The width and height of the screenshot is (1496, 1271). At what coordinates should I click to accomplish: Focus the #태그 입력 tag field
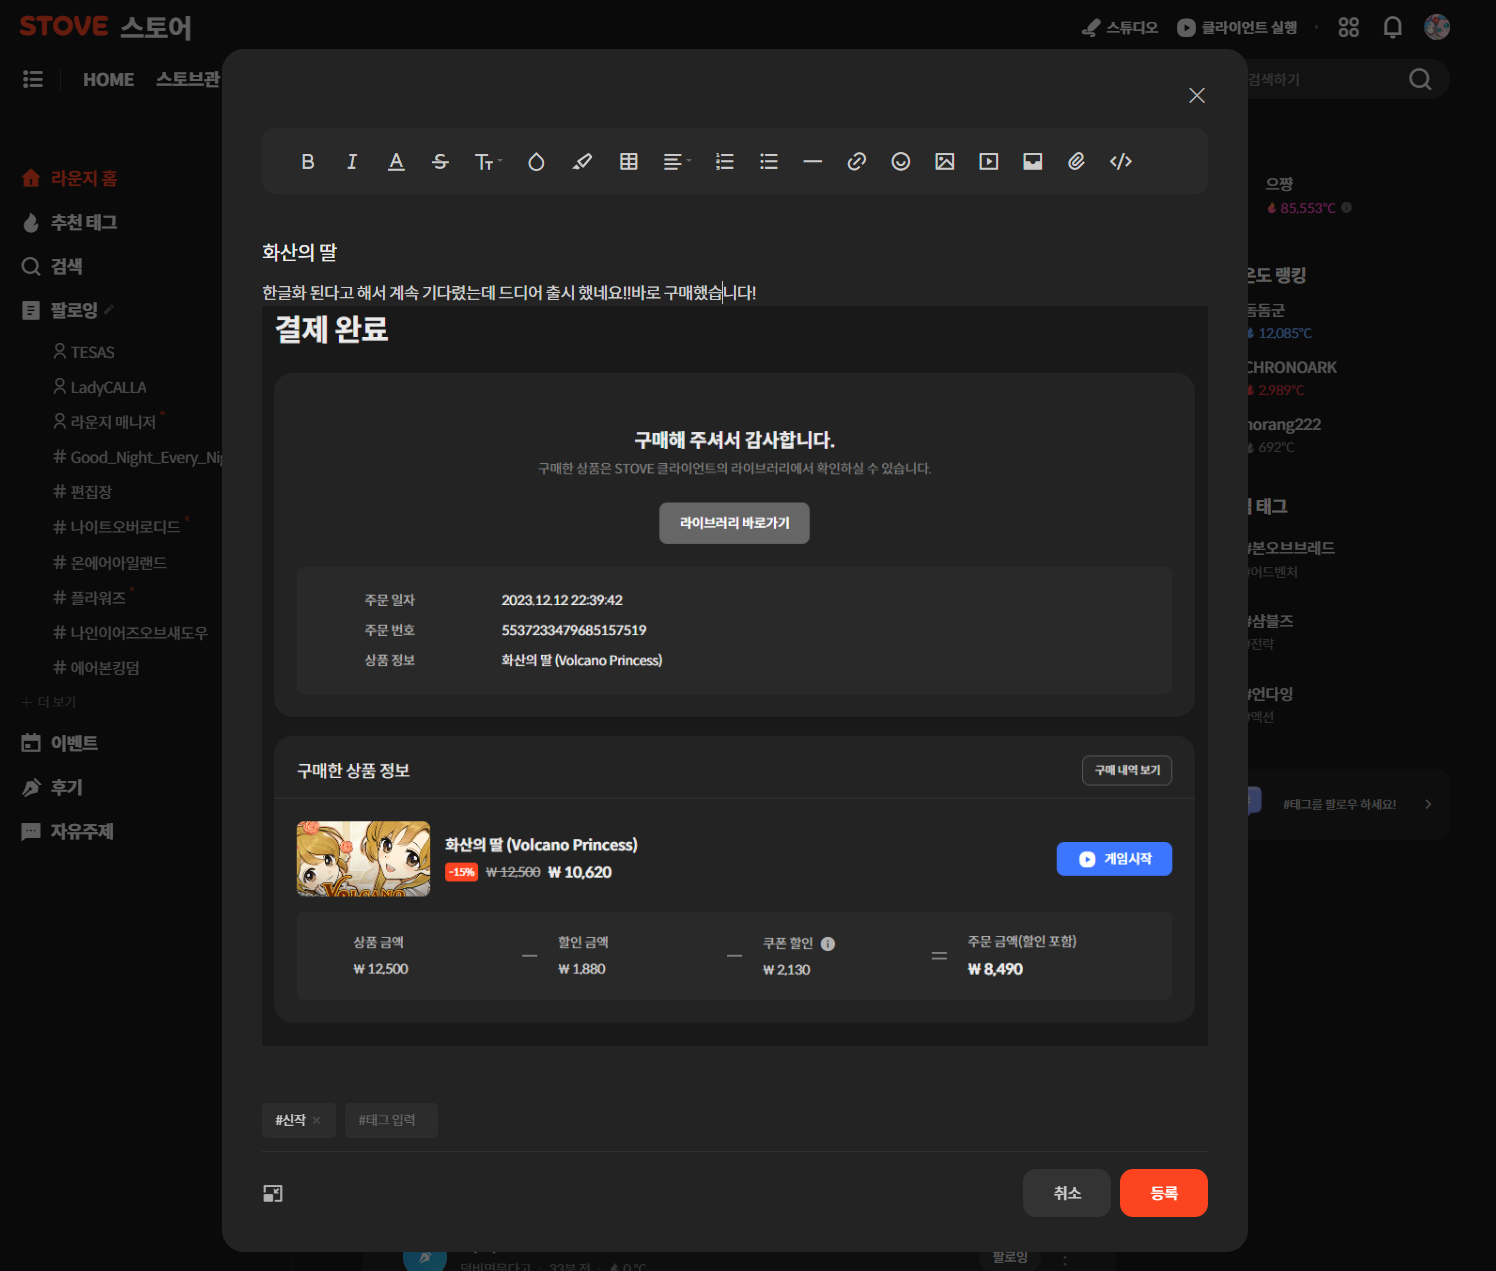click(x=391, y=1120)
